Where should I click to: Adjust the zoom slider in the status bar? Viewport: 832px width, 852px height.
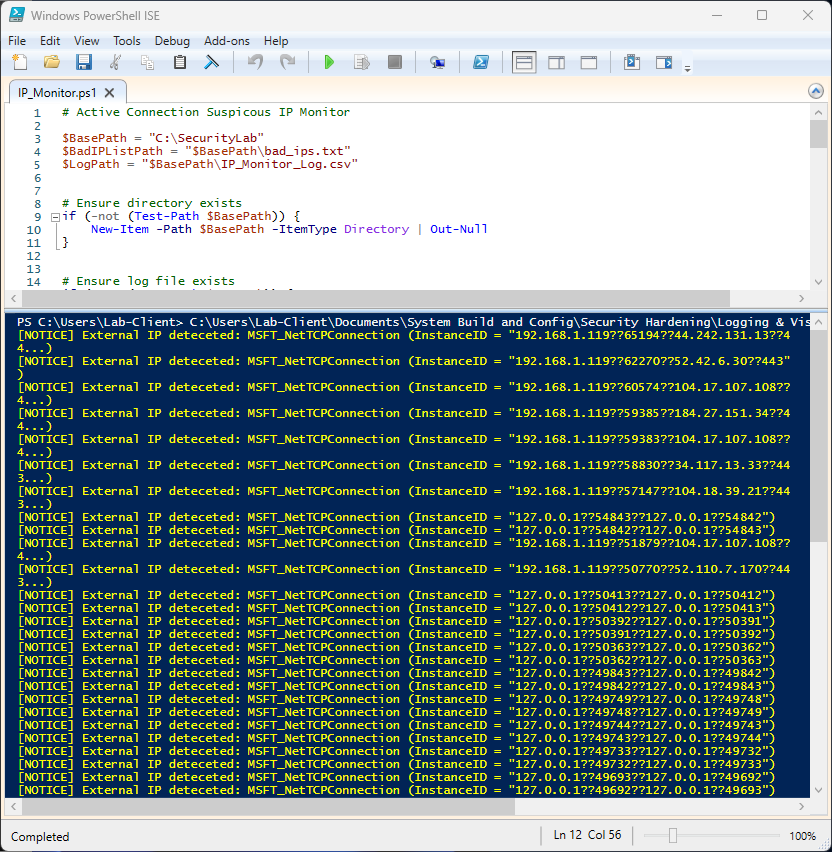point(673,836)
